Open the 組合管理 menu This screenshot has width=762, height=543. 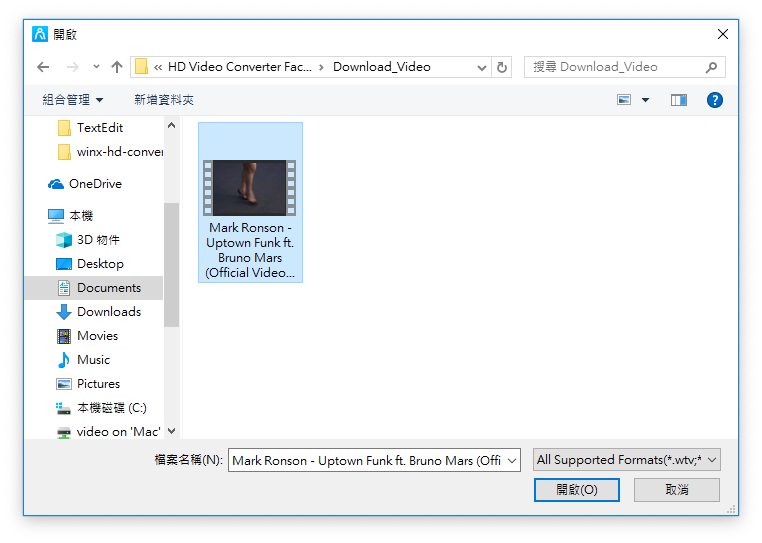72,100
